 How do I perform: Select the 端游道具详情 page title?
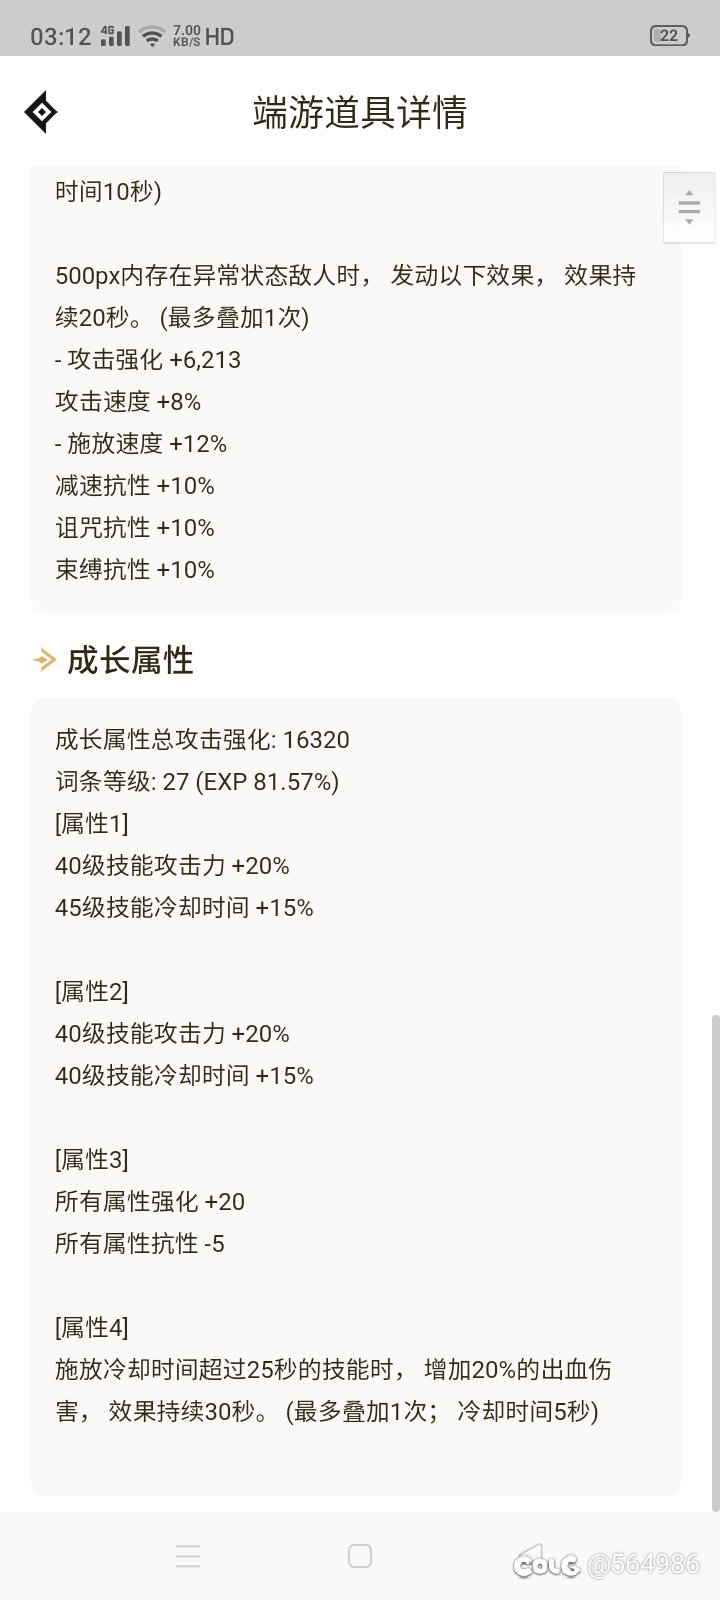tap(360, 112)
